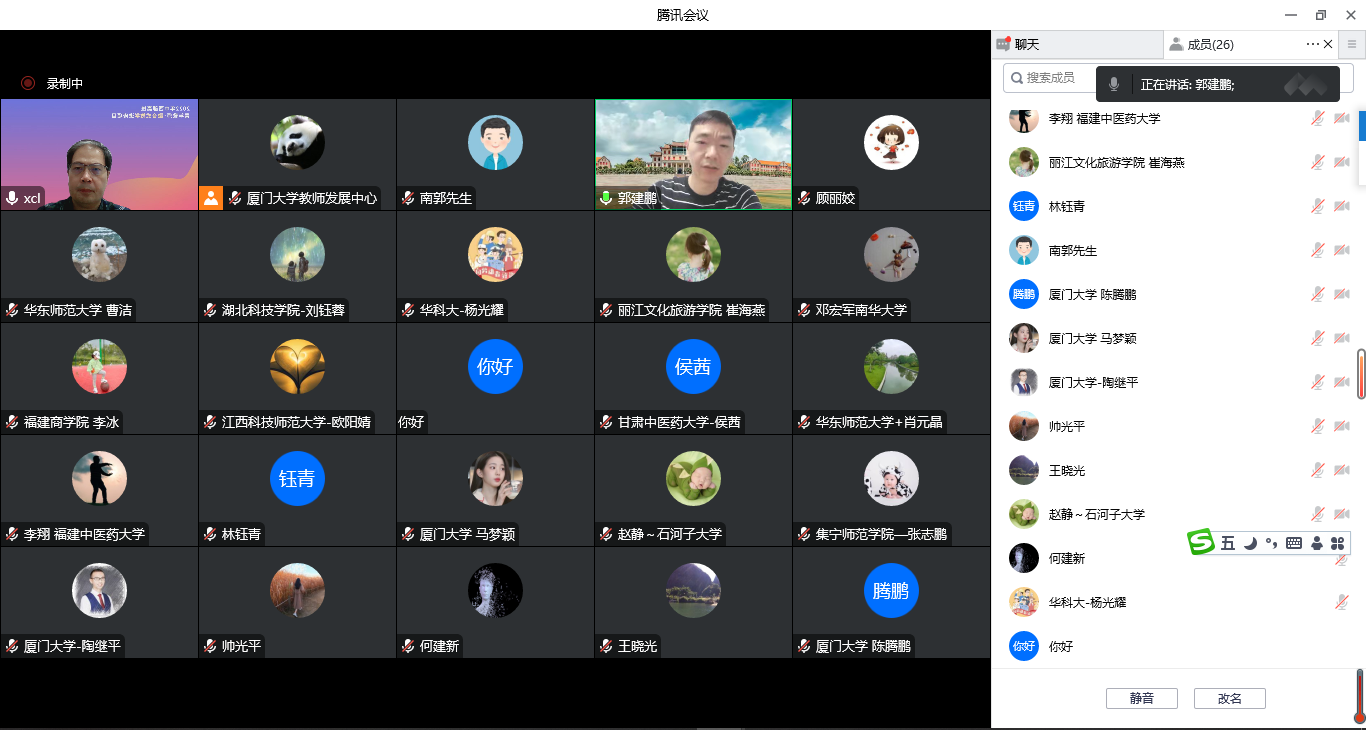Click the muted camera icon for 林钰青
This screenshot has width=1366, height=730.
point(1341,206)
